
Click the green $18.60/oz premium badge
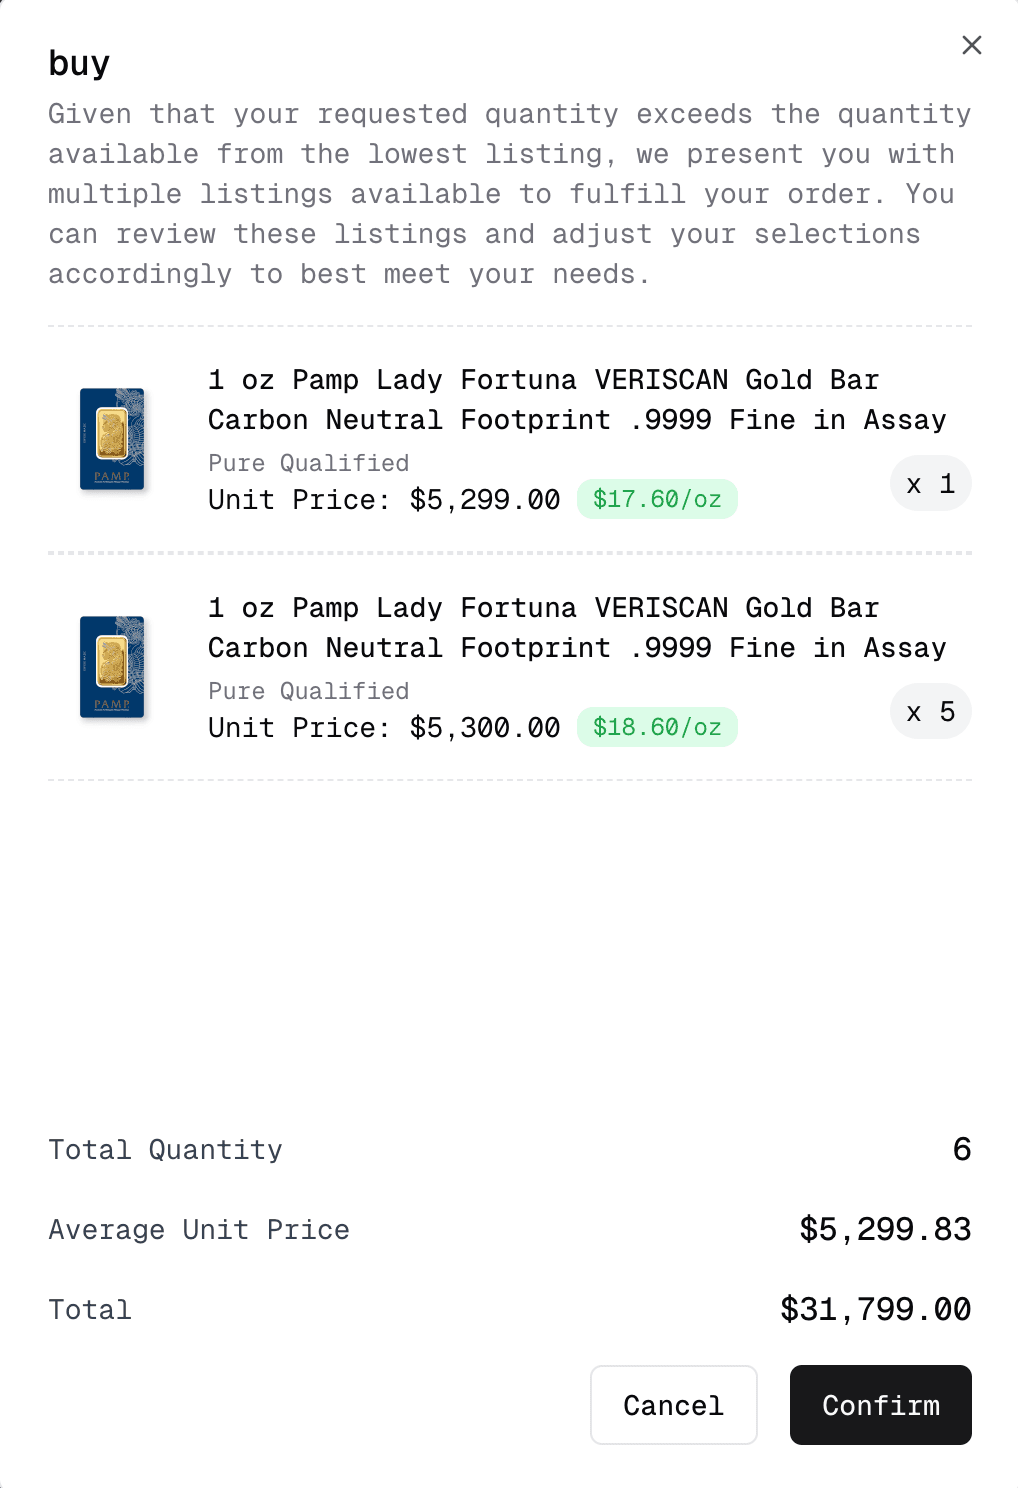pos(656,727)
